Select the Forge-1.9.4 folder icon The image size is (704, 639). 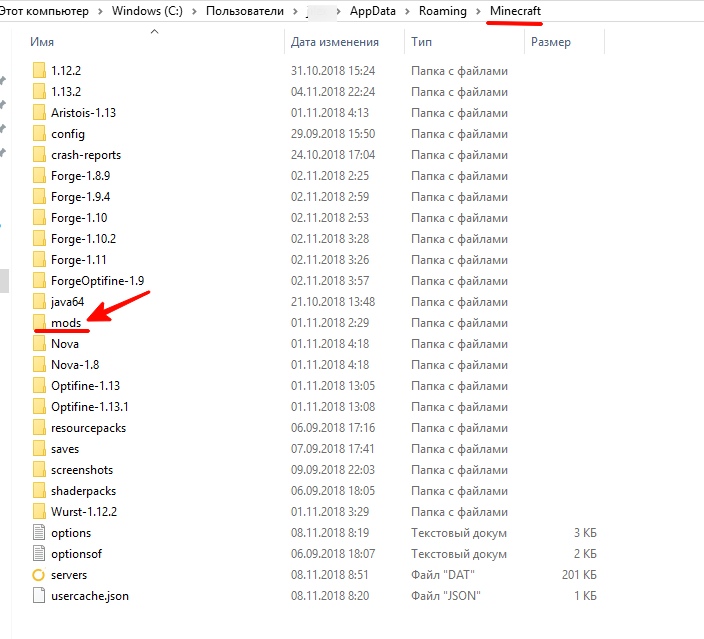(39, 197)
